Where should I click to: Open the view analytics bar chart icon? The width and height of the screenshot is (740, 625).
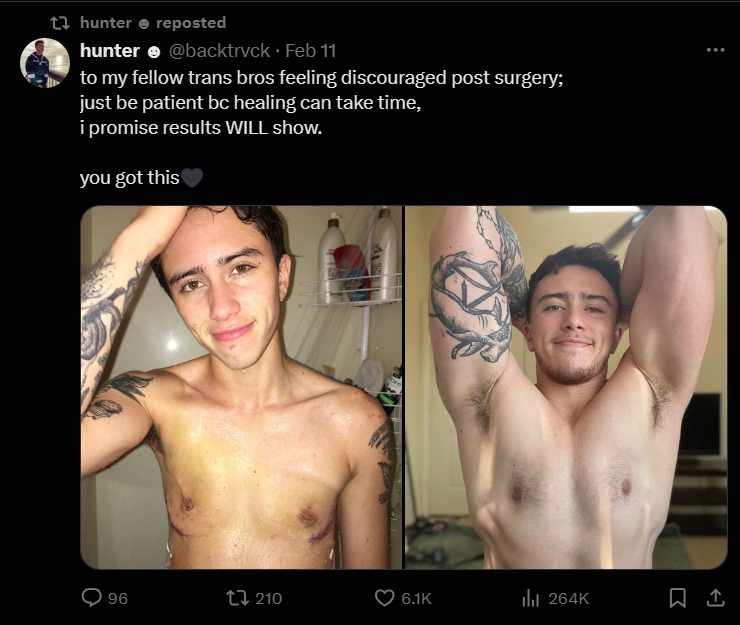click(x=530, y=598)
